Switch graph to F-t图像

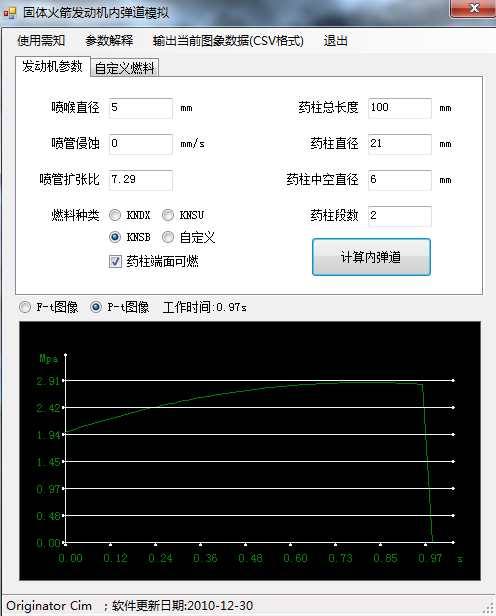[25, 307]
